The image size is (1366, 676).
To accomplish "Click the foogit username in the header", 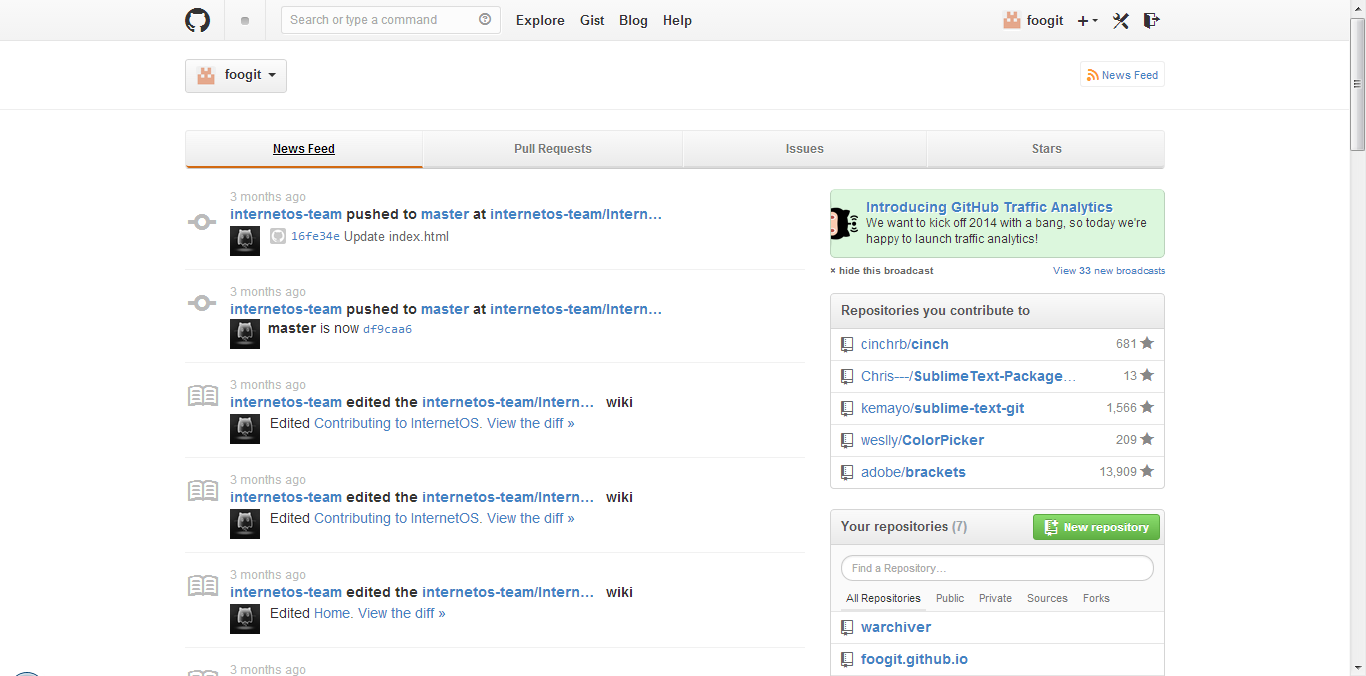I will click(x=1045, y=20).
